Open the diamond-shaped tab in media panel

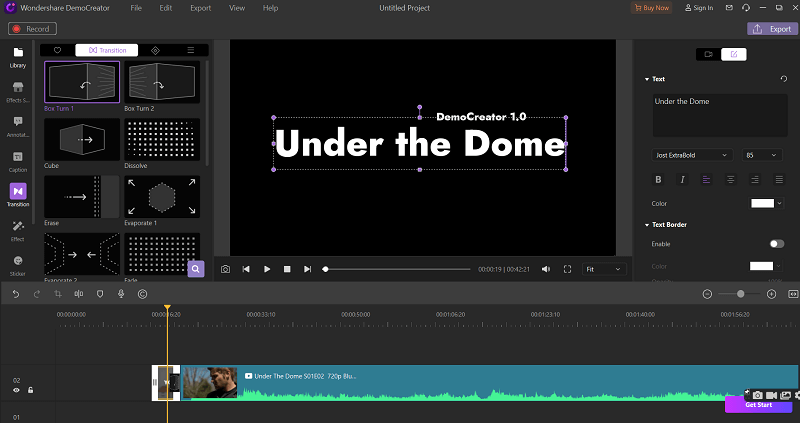point(156,50)
